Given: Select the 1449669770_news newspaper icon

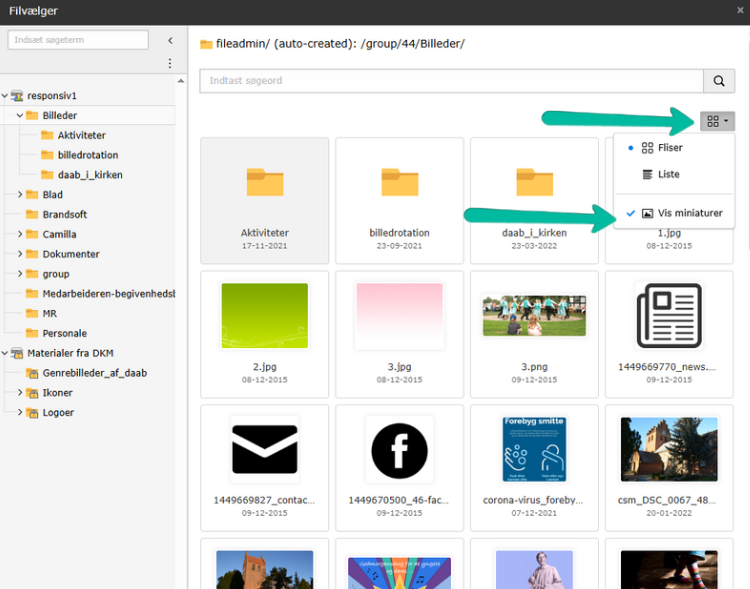Looking at the screenshot, I should click(669, 315).
